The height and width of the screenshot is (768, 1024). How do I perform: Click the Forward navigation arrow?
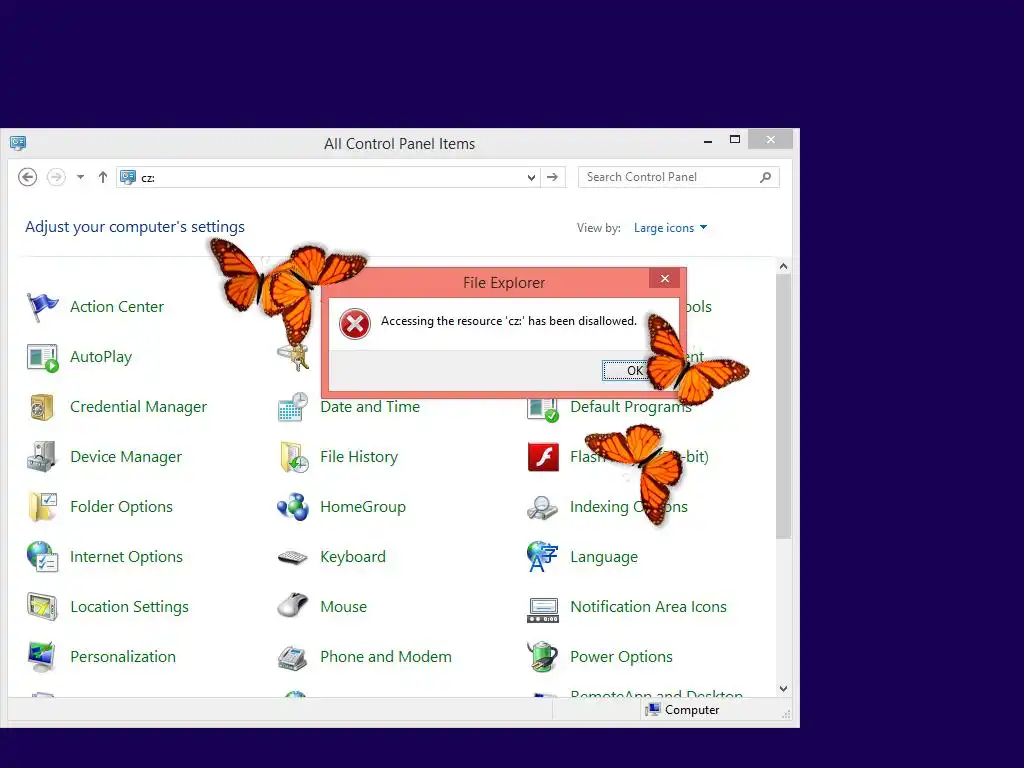click(x=56, y=177)
